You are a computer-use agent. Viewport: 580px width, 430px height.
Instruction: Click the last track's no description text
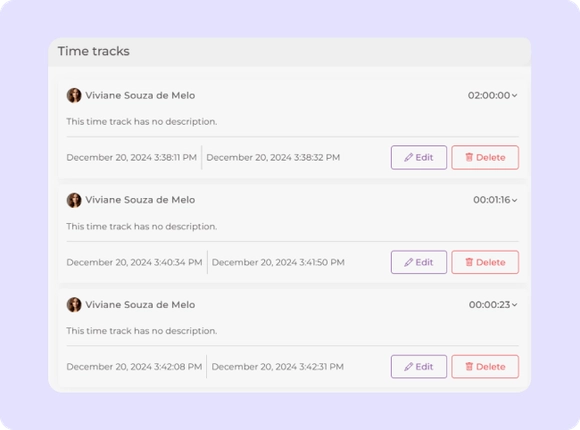tap(142, 331)
